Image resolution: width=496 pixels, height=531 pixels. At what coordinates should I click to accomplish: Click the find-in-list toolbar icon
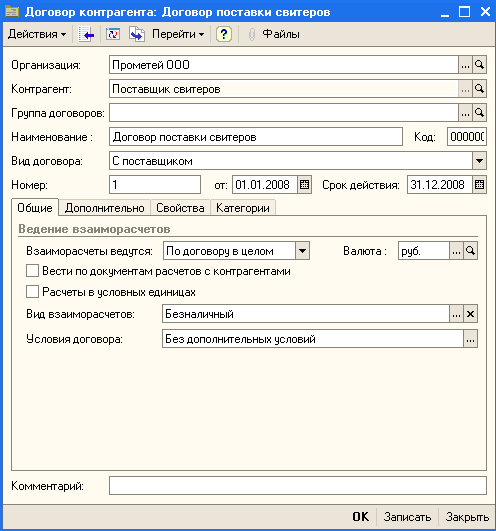tap(86, 34)
